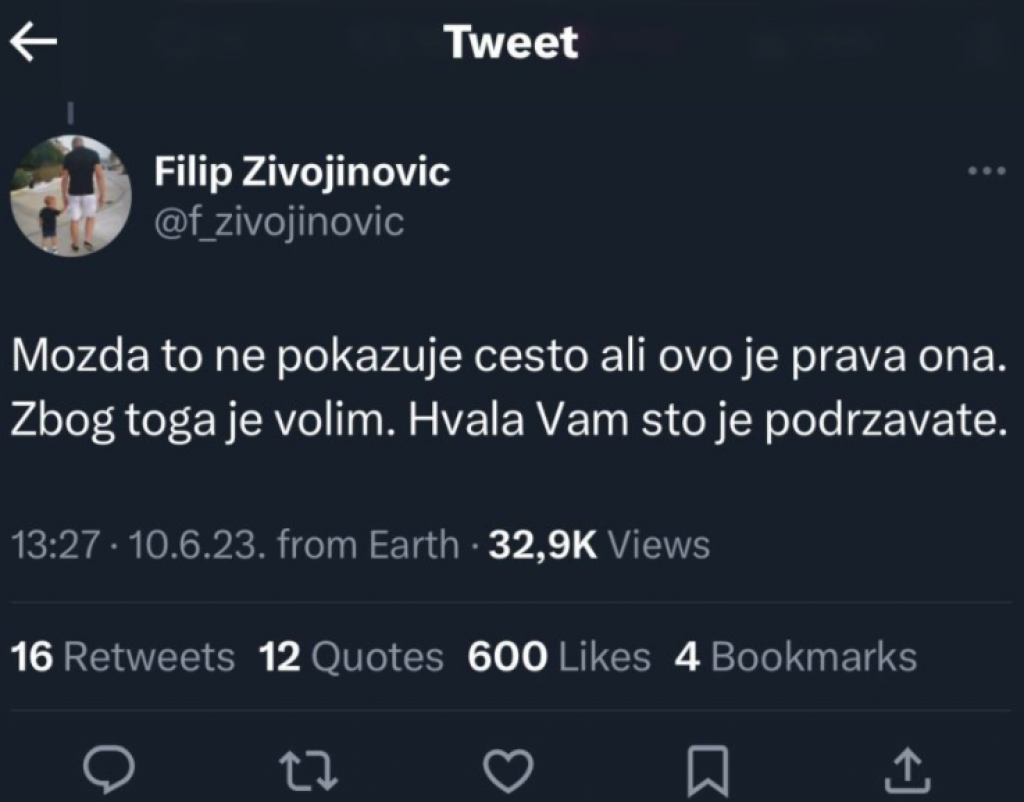Go back using the back arrow
Image resolution: width=1024 pixels, height=802 pixels.
(33, 41)
